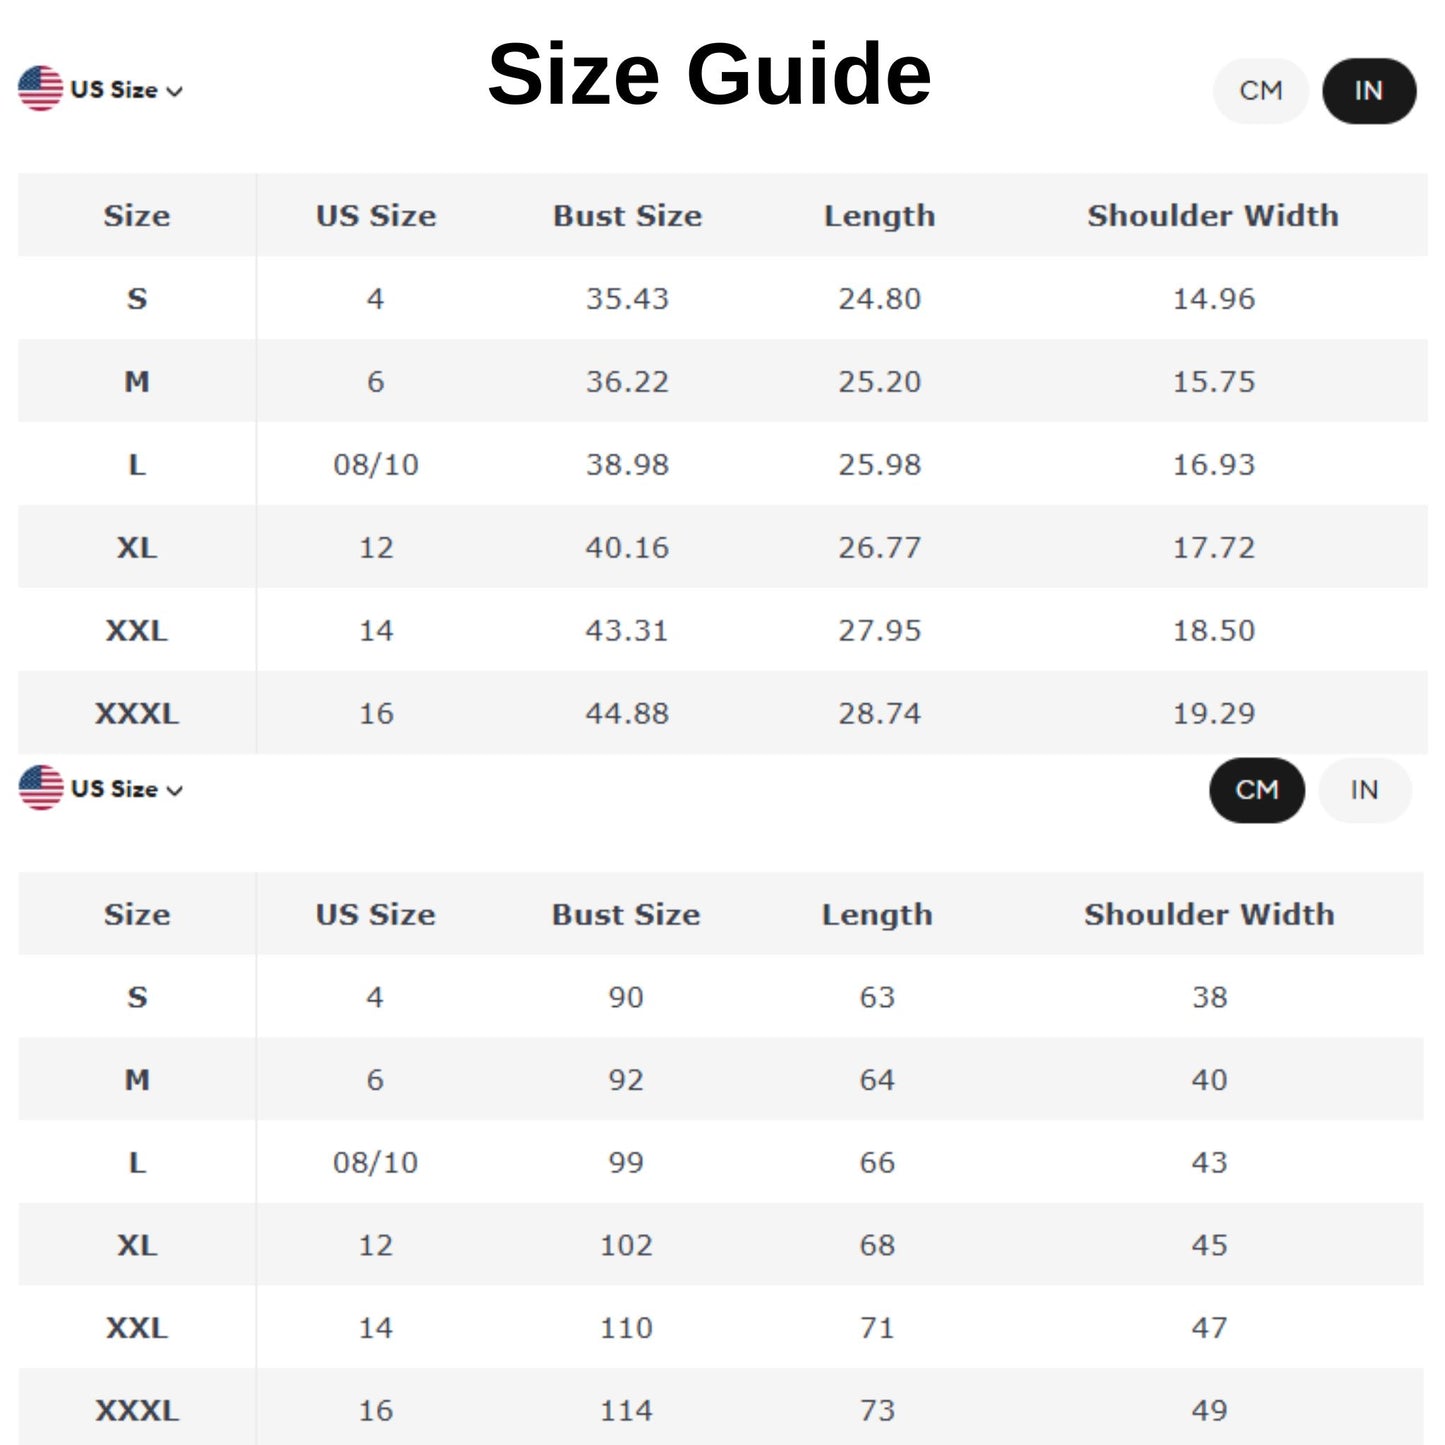Click the US flag icon above bottom table
This screenshot has width=1445, height=1445.
(x=40, y=788)
